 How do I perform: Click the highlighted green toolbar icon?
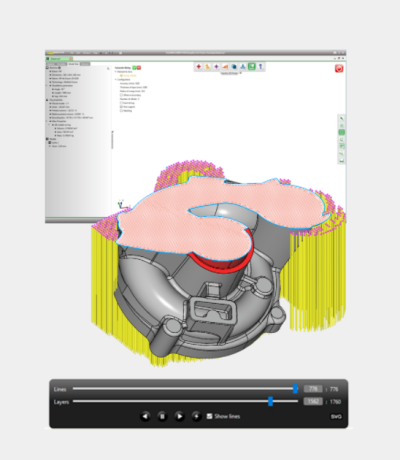(252, 66)
